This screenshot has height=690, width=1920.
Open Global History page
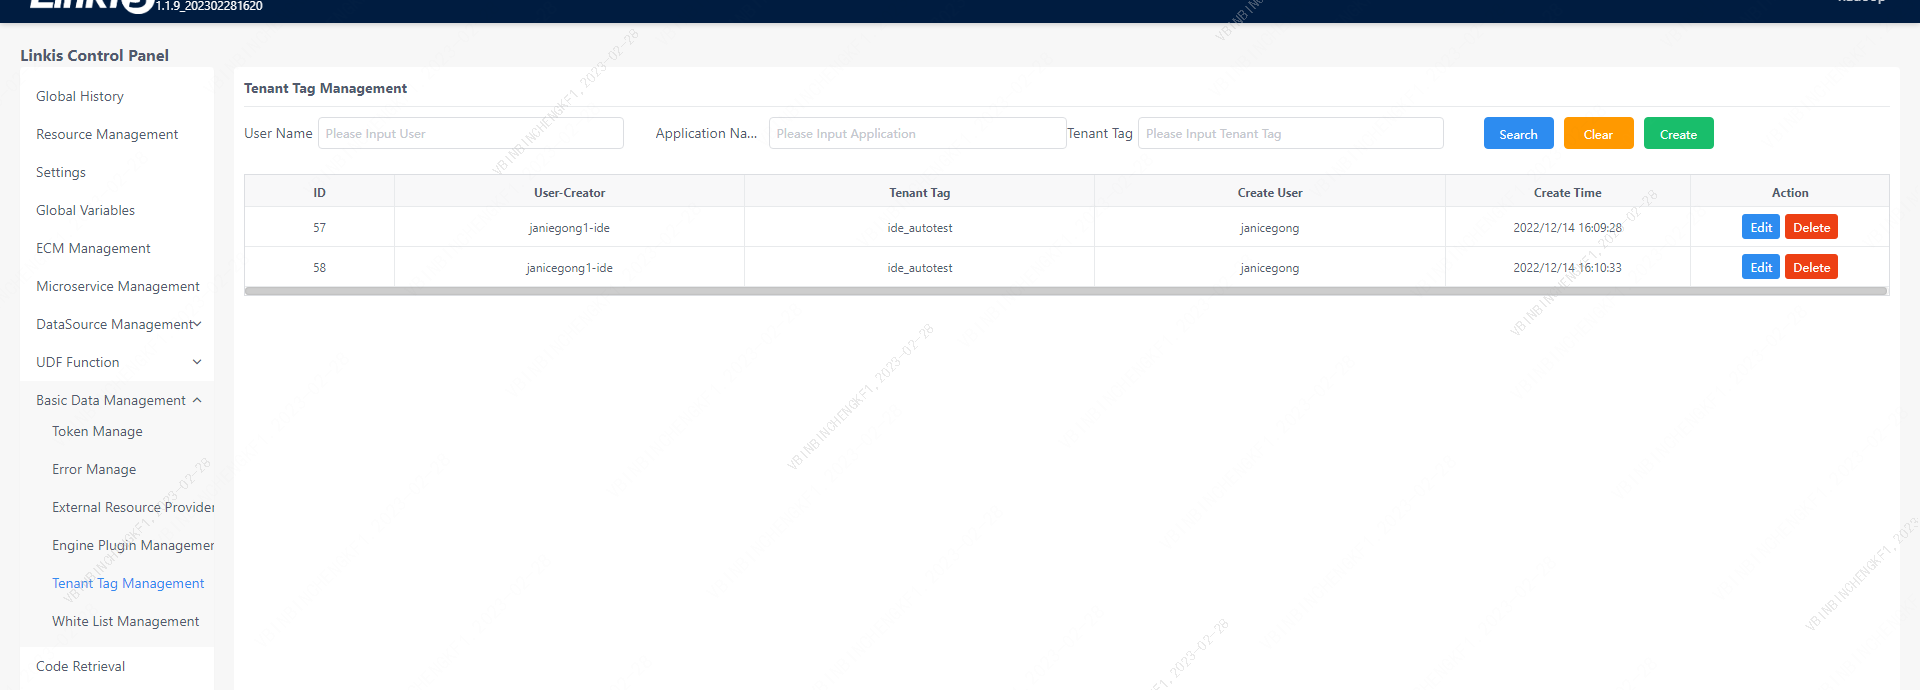(80, 96)
